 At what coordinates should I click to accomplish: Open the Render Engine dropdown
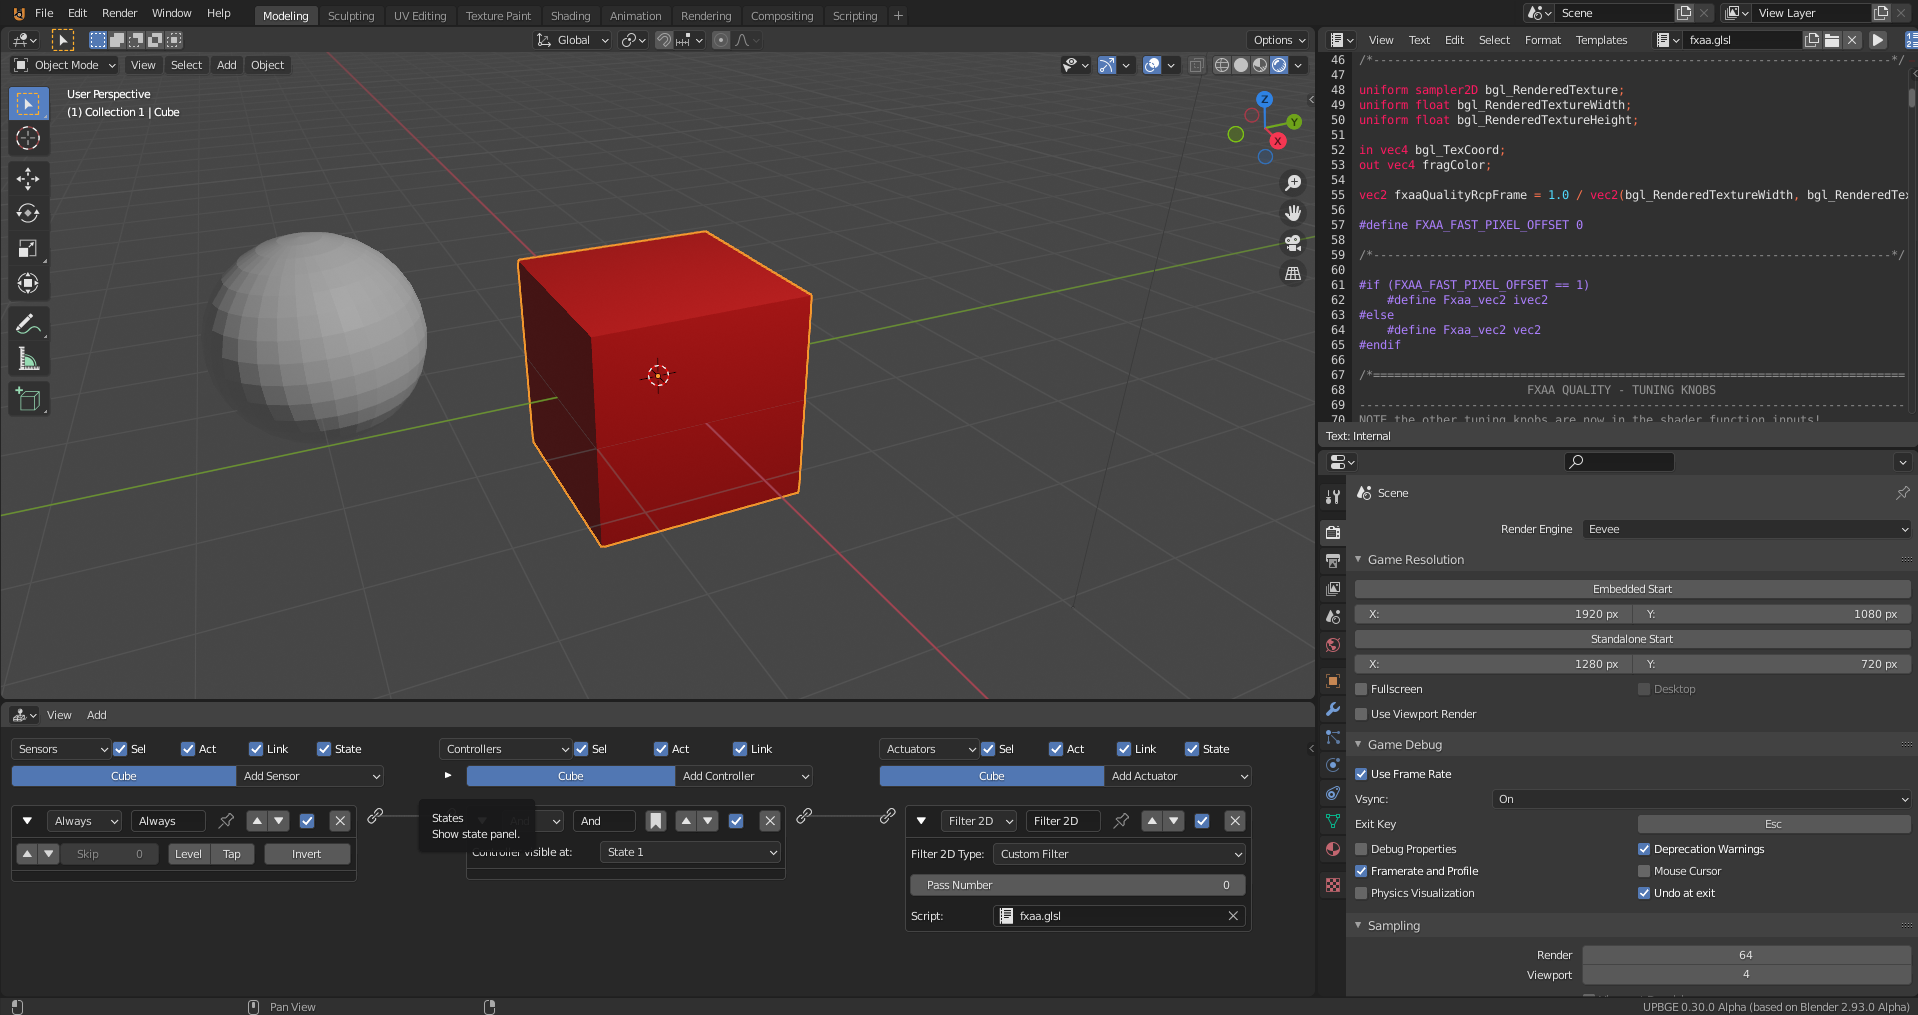(1746, 529)
